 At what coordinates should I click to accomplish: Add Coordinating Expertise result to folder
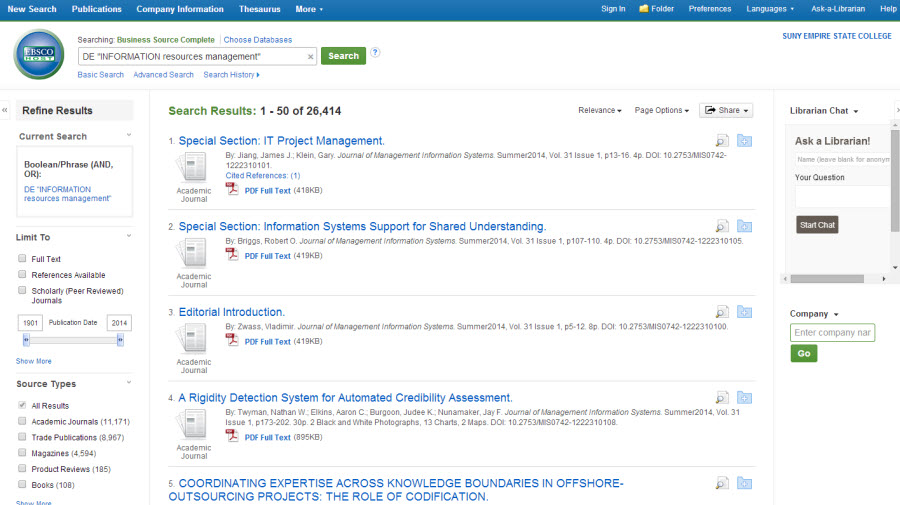(744, 483)
